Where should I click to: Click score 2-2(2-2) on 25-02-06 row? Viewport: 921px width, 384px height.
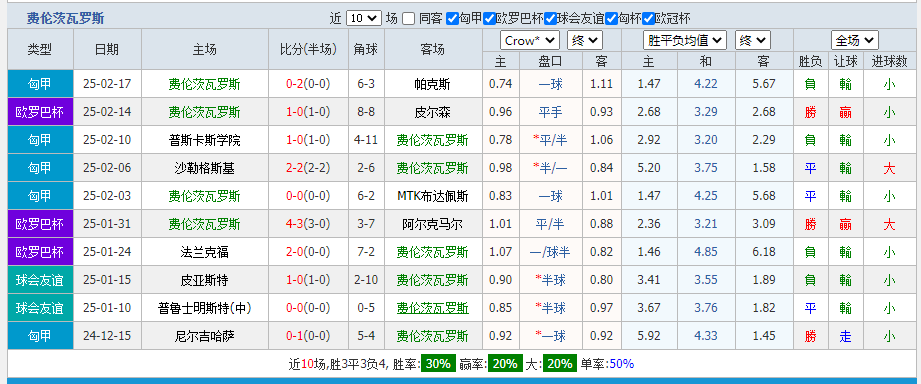[x=308, y=169]
